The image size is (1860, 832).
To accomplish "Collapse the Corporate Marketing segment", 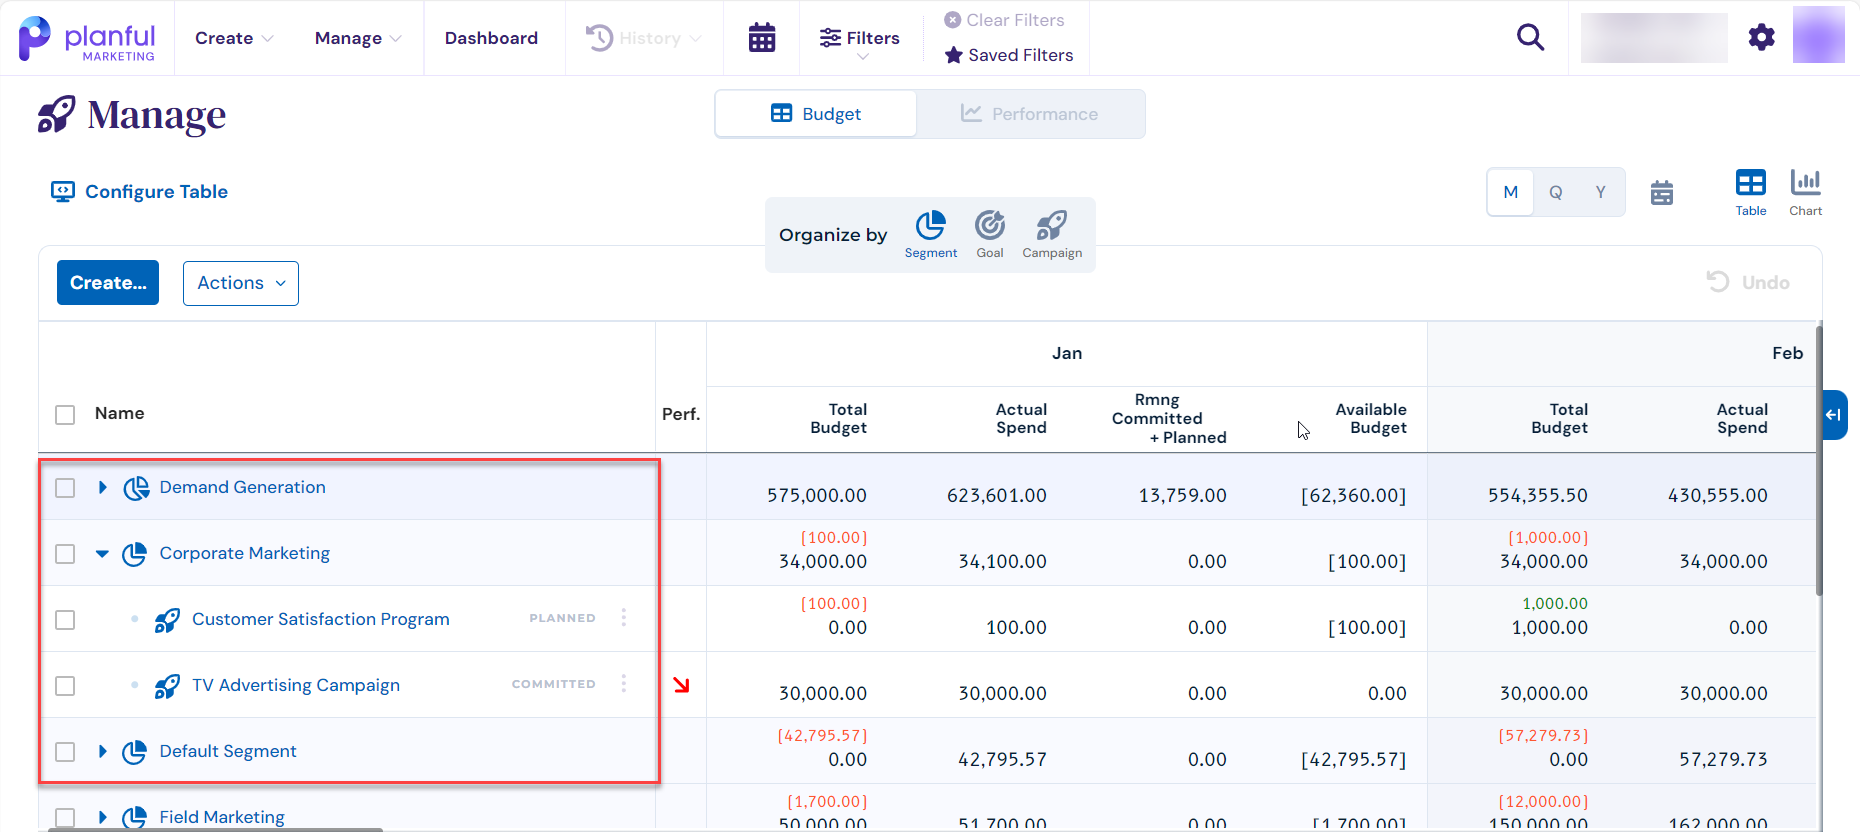I will coord(102,553).
